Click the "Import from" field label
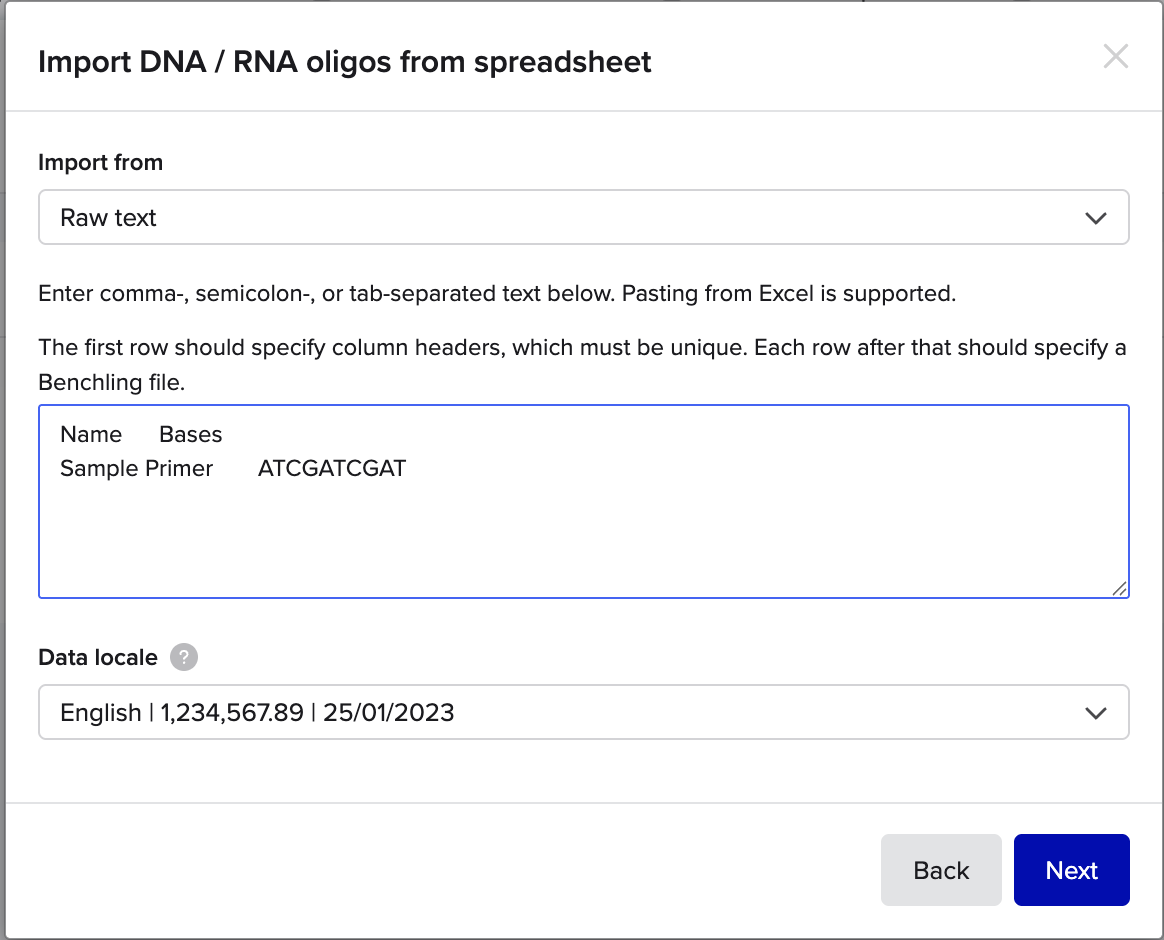The image size is (1164, 940). tap(100, 162)
